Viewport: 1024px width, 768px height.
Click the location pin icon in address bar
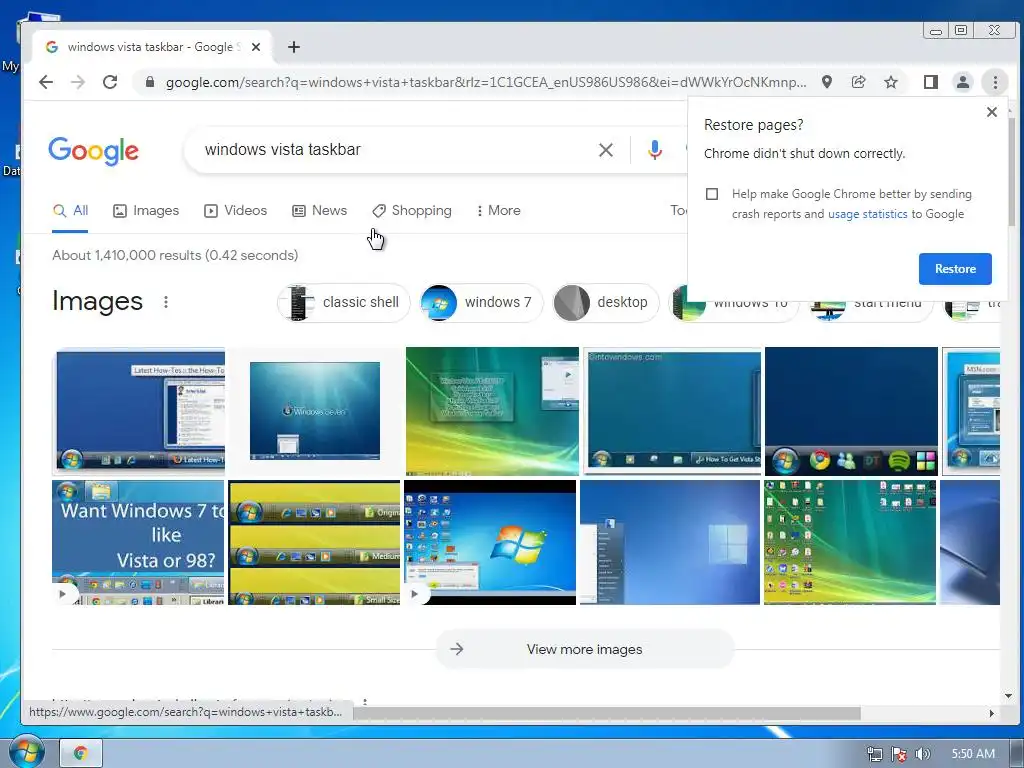pyautogui.click(x=827, y=82)
